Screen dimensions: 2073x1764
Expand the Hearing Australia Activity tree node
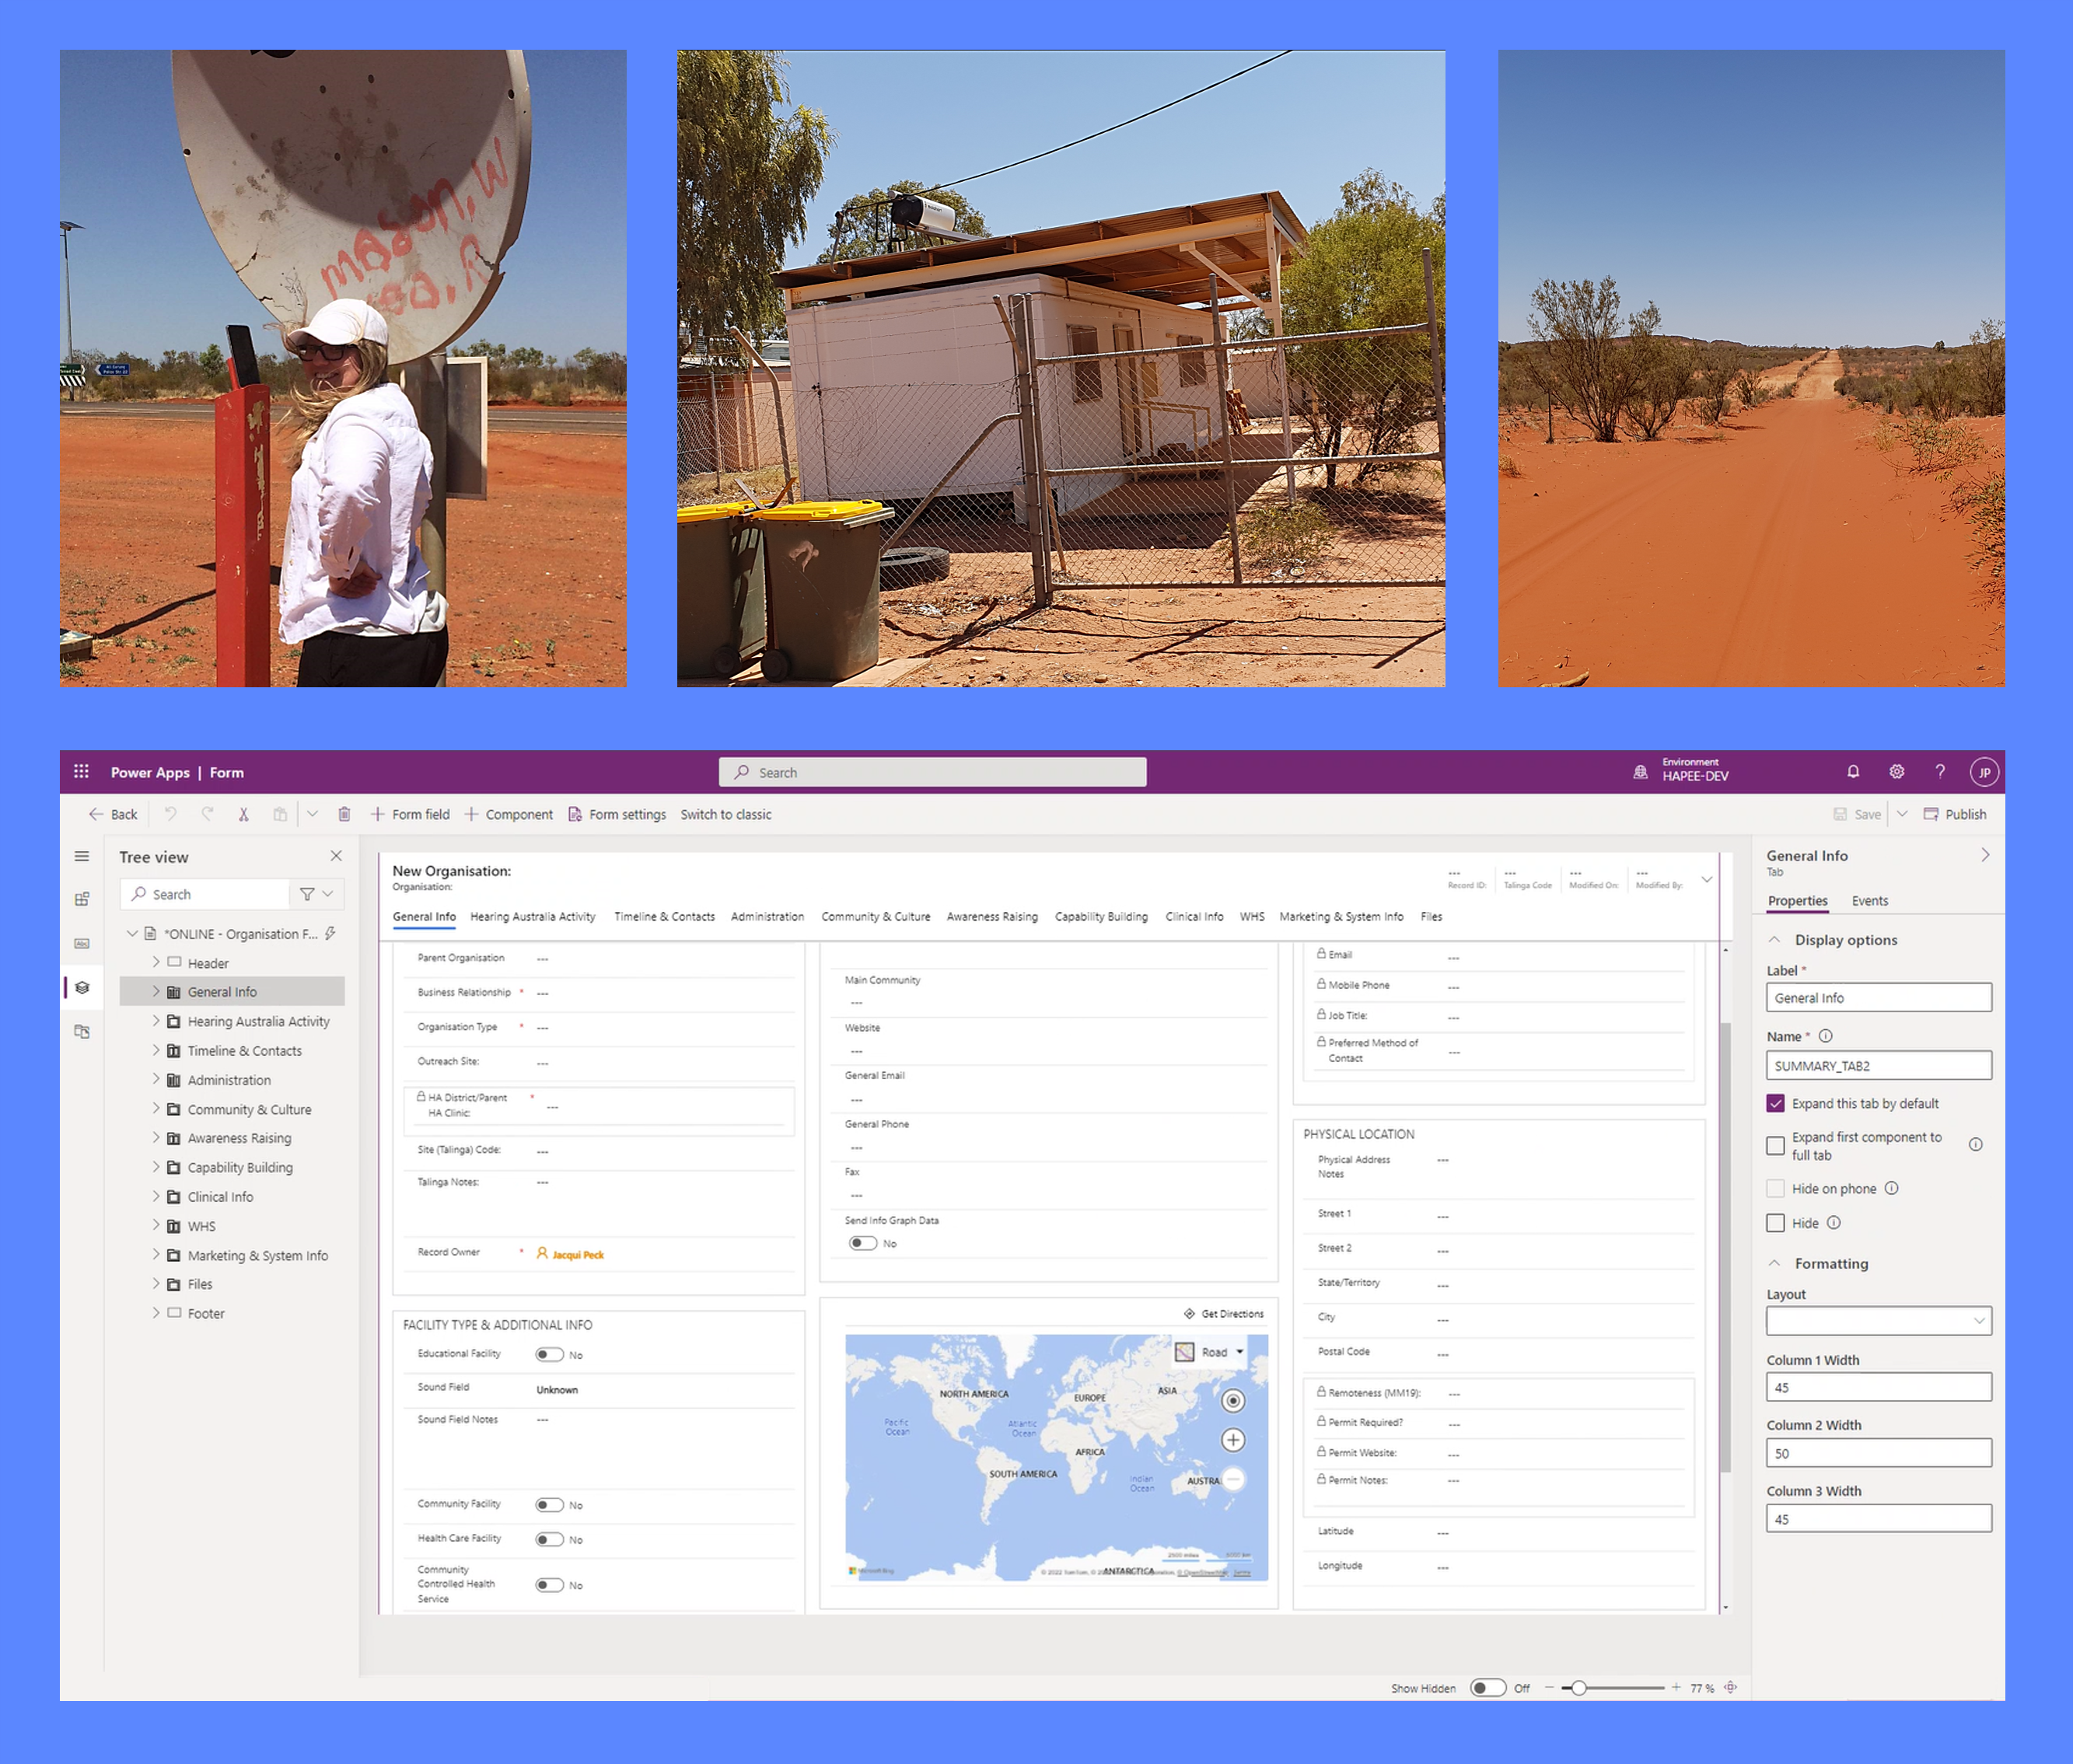click(156, 1021)
